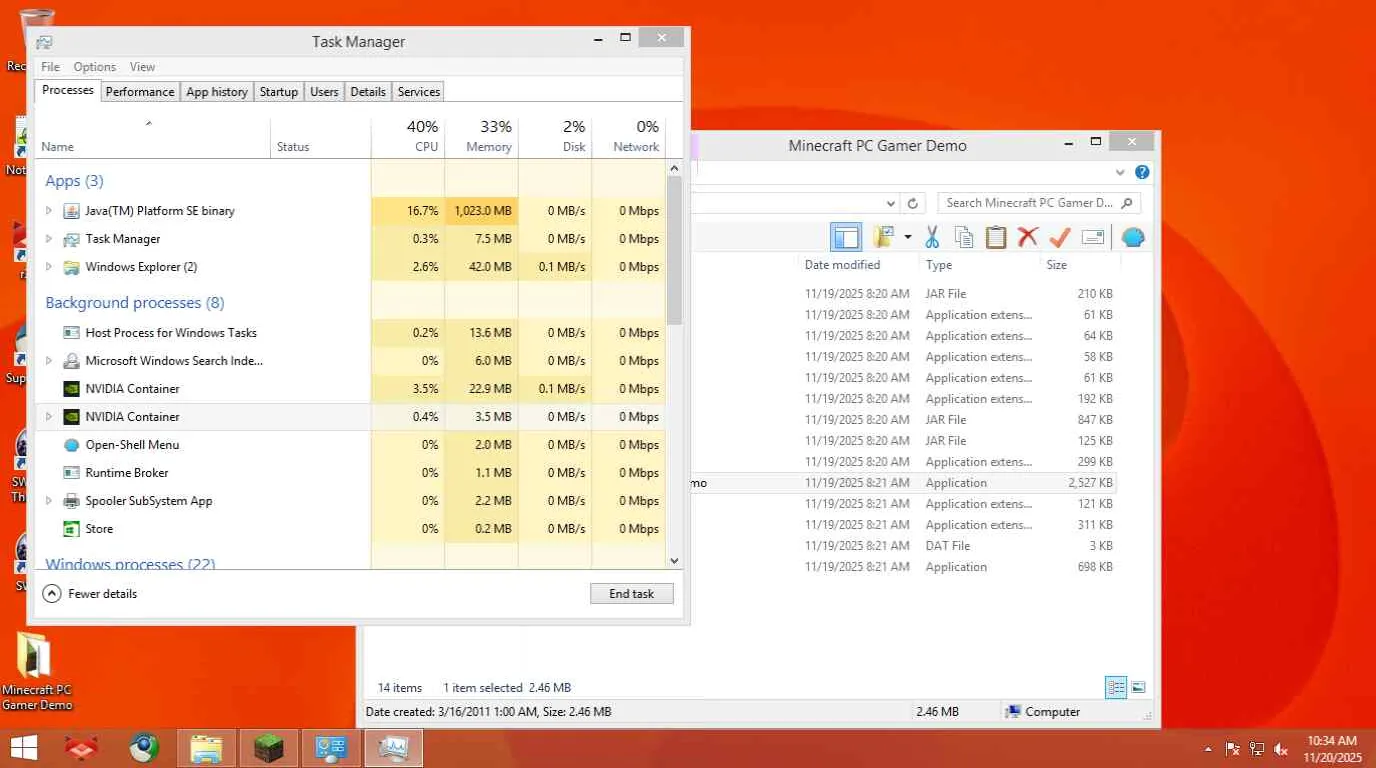Open the blue shell settings icon in Explorer
This screenshot has width=1376, height=768.
[x=1133, y=237]
